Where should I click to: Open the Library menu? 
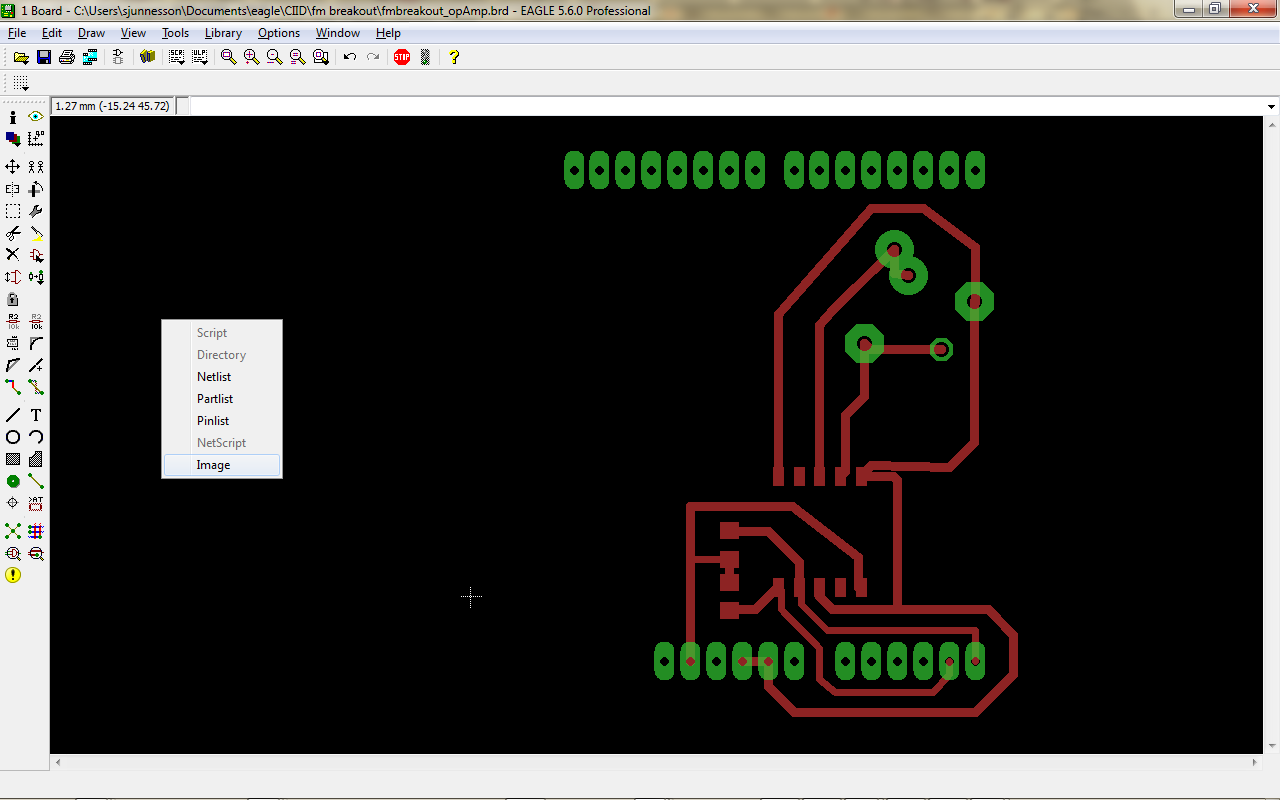223,33
